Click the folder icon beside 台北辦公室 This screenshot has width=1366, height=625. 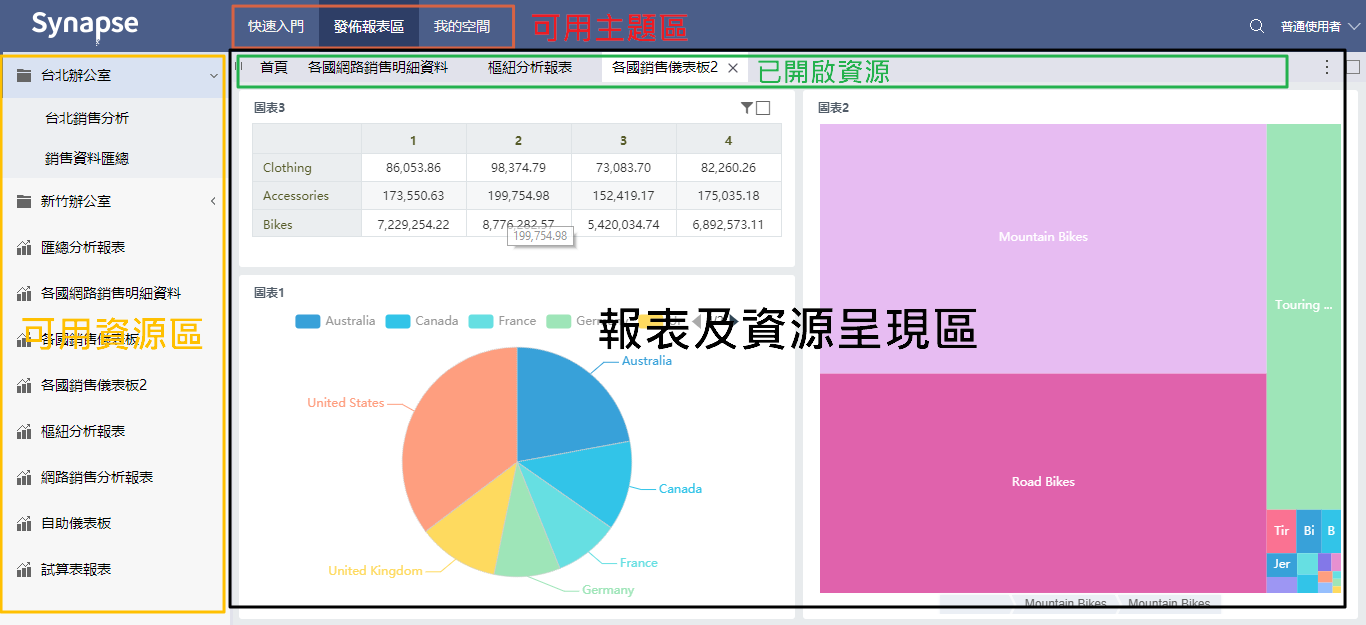pyautogui.click(x=24, y=76)
